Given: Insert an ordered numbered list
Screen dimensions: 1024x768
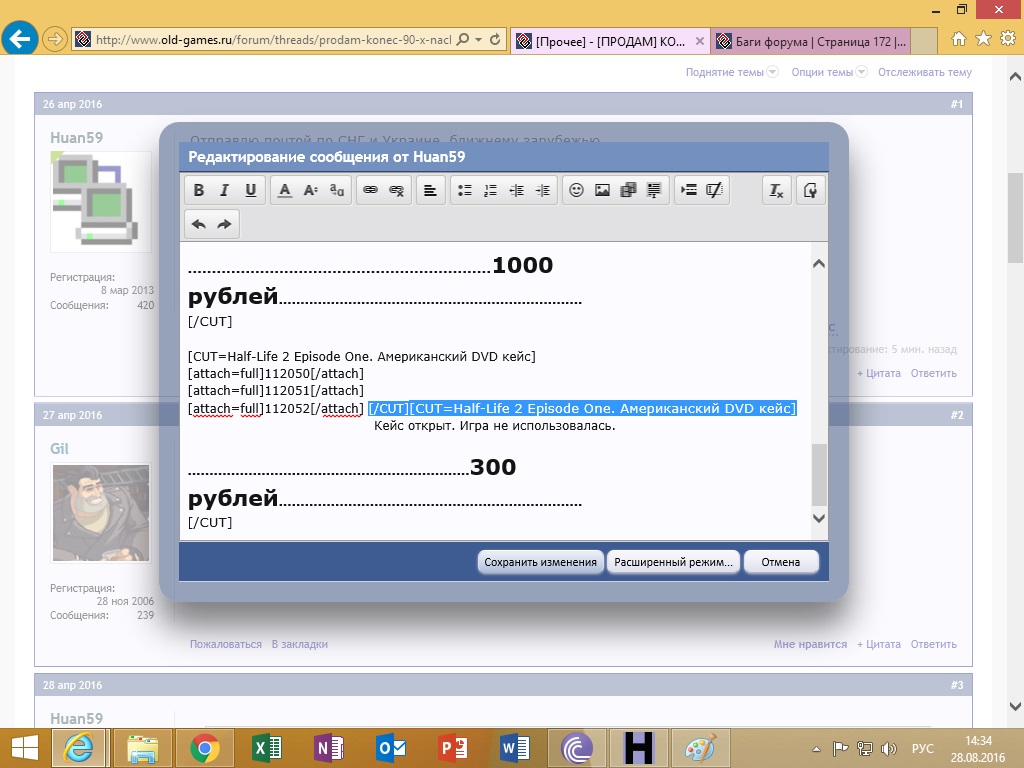Looking at the screenshot, I should 490,190.
